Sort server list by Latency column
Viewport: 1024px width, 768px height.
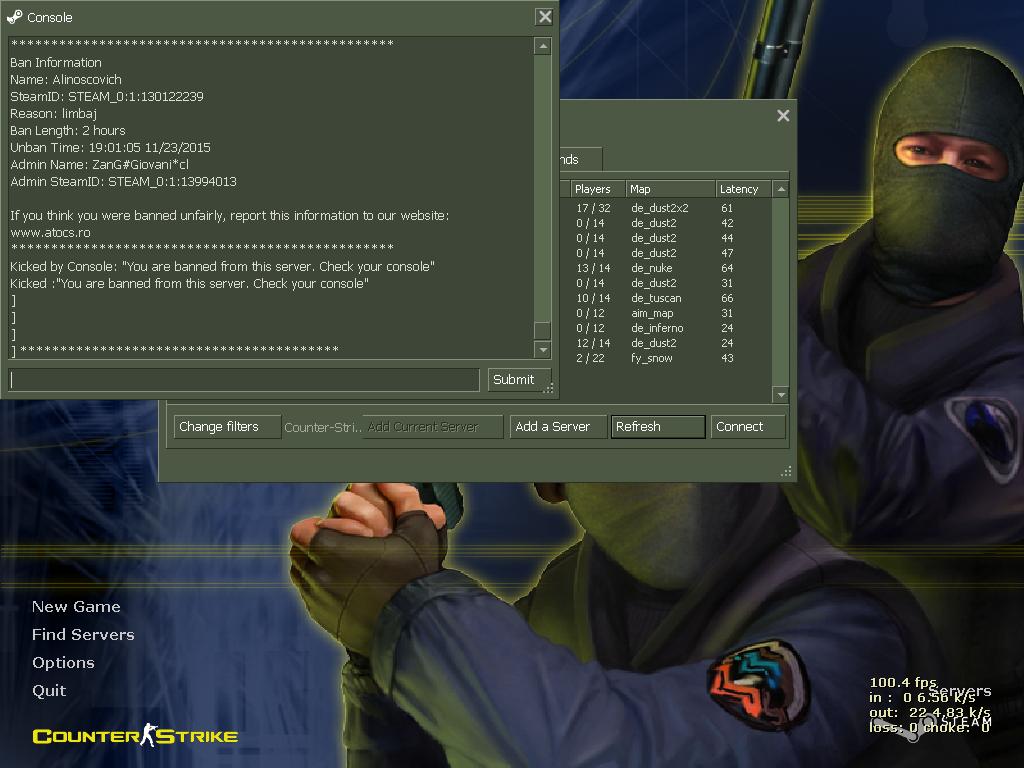point(743,189)
